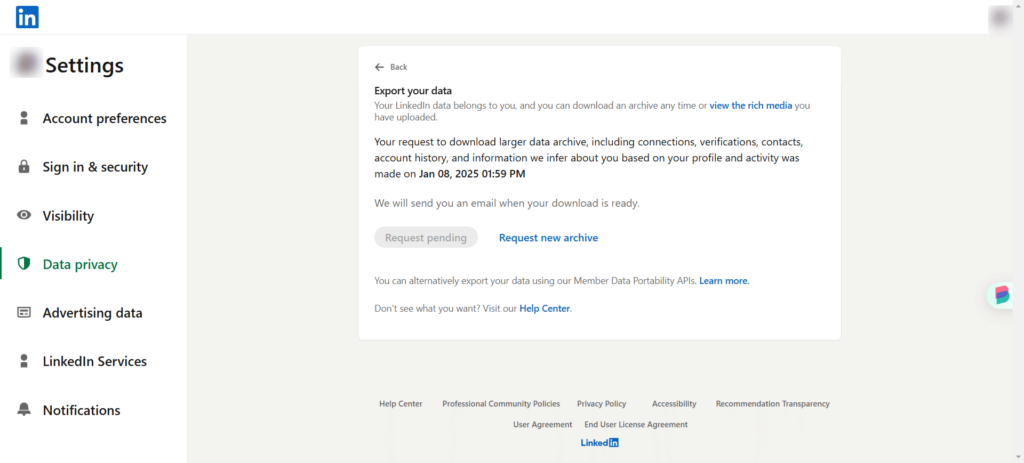Go back using the Back arrow
The height and width of the screenshot is (463, 1024).
[x=391, y=67]
